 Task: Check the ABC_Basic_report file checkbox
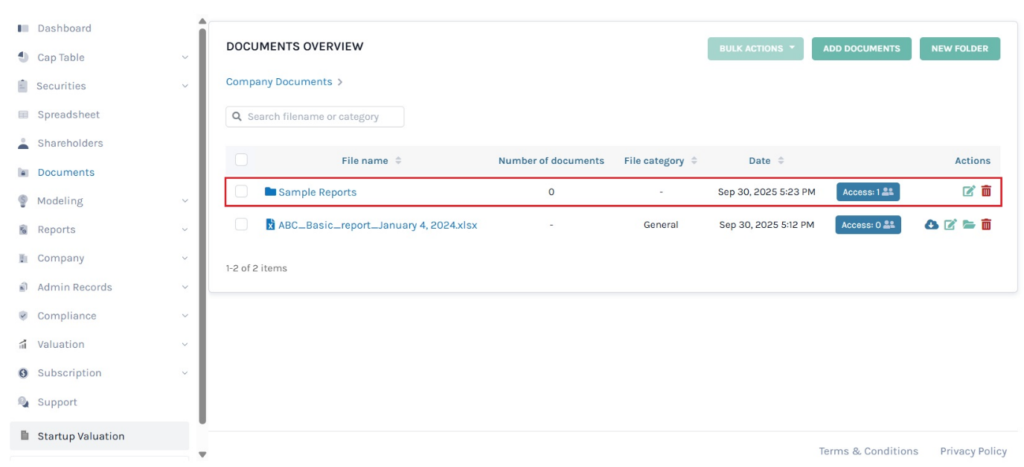[241, 225]
